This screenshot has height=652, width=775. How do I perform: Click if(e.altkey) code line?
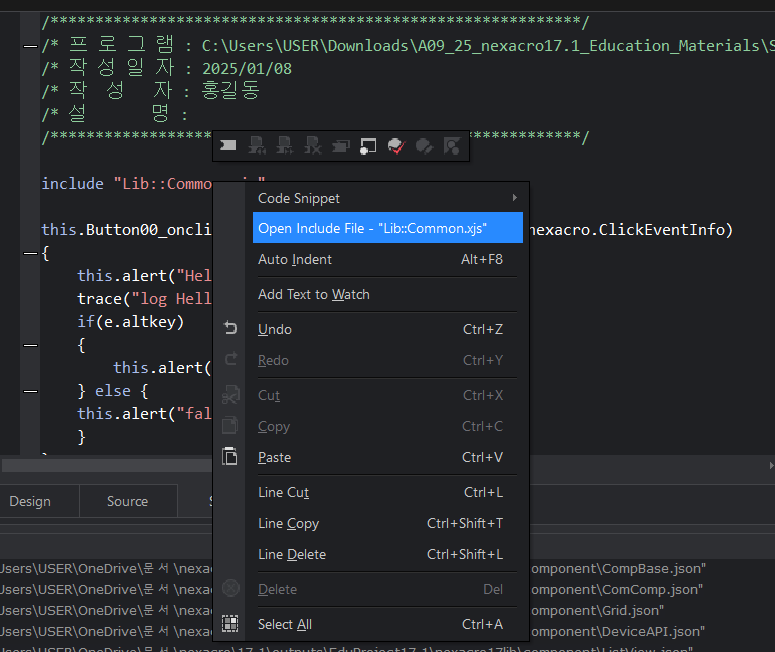tap(130, 322)
